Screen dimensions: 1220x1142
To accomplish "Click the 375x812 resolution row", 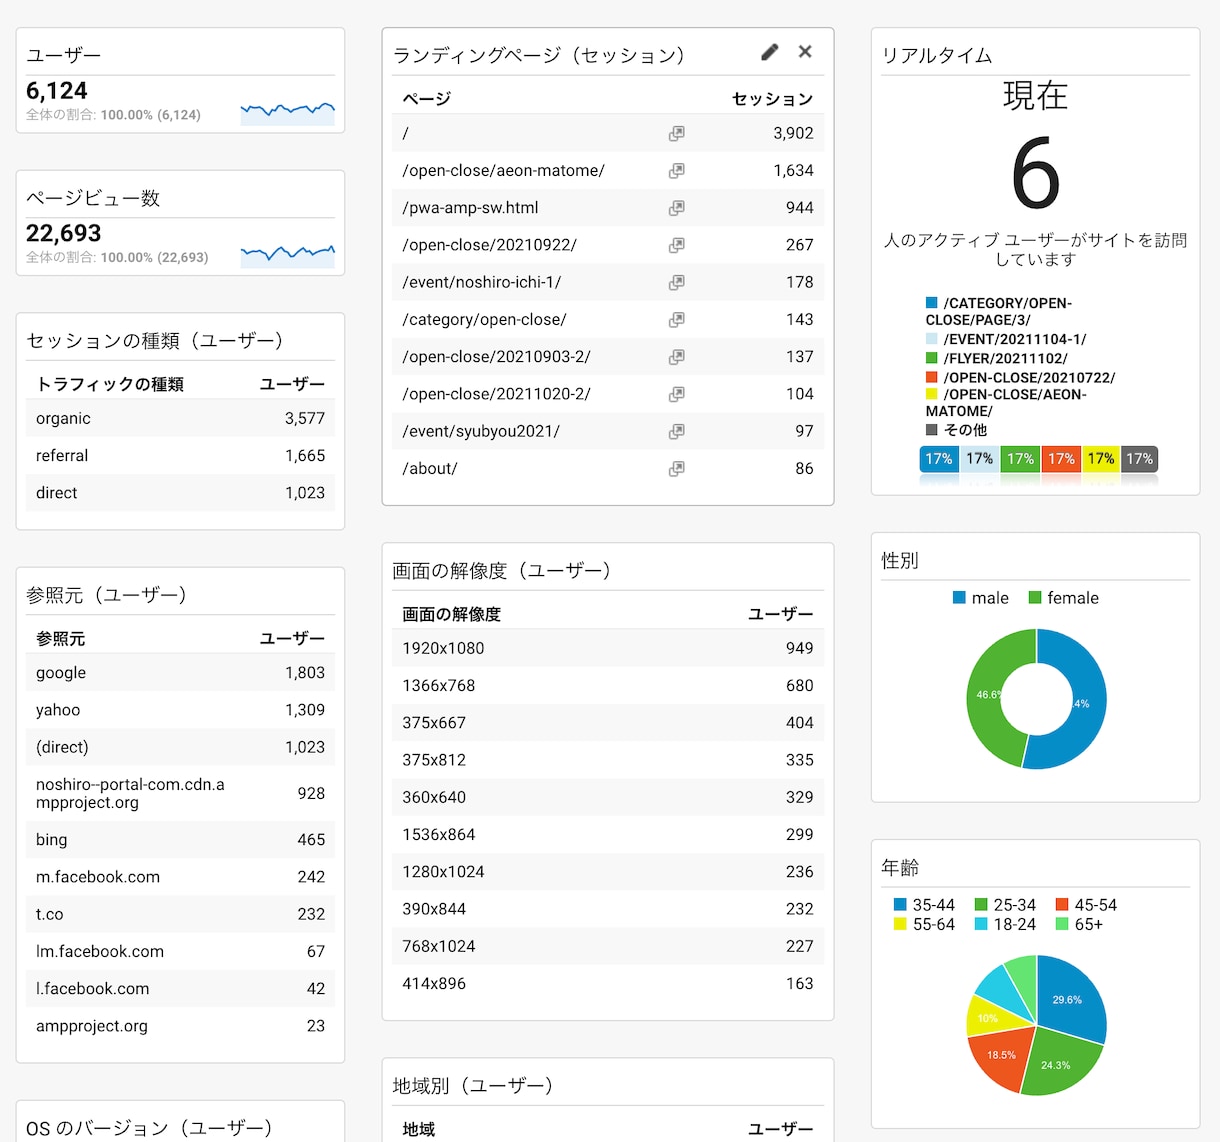I will (608, 760).
